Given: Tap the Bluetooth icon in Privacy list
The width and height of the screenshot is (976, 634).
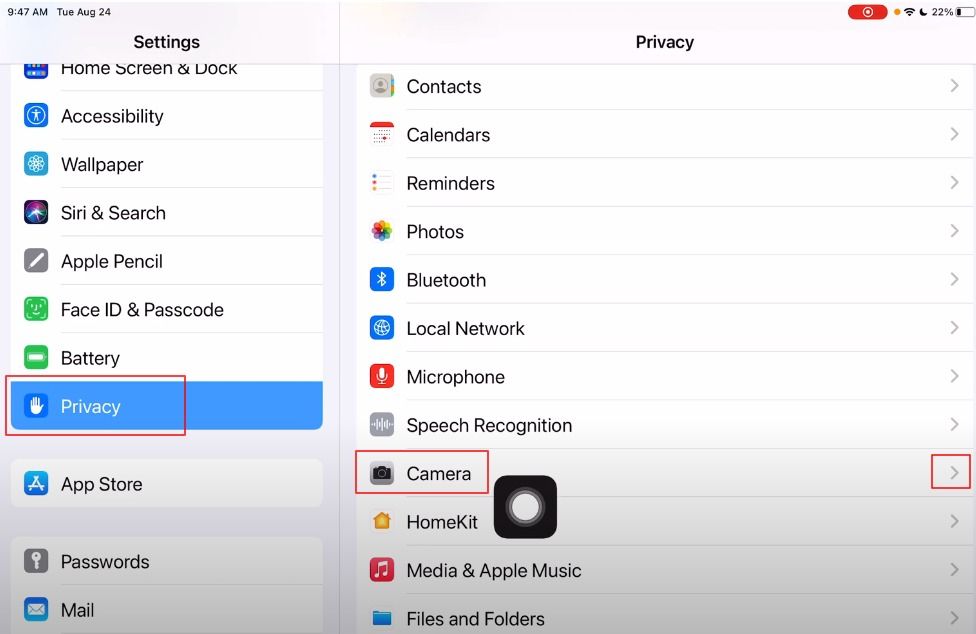Looking at the screenshot, I should point(382,279).
